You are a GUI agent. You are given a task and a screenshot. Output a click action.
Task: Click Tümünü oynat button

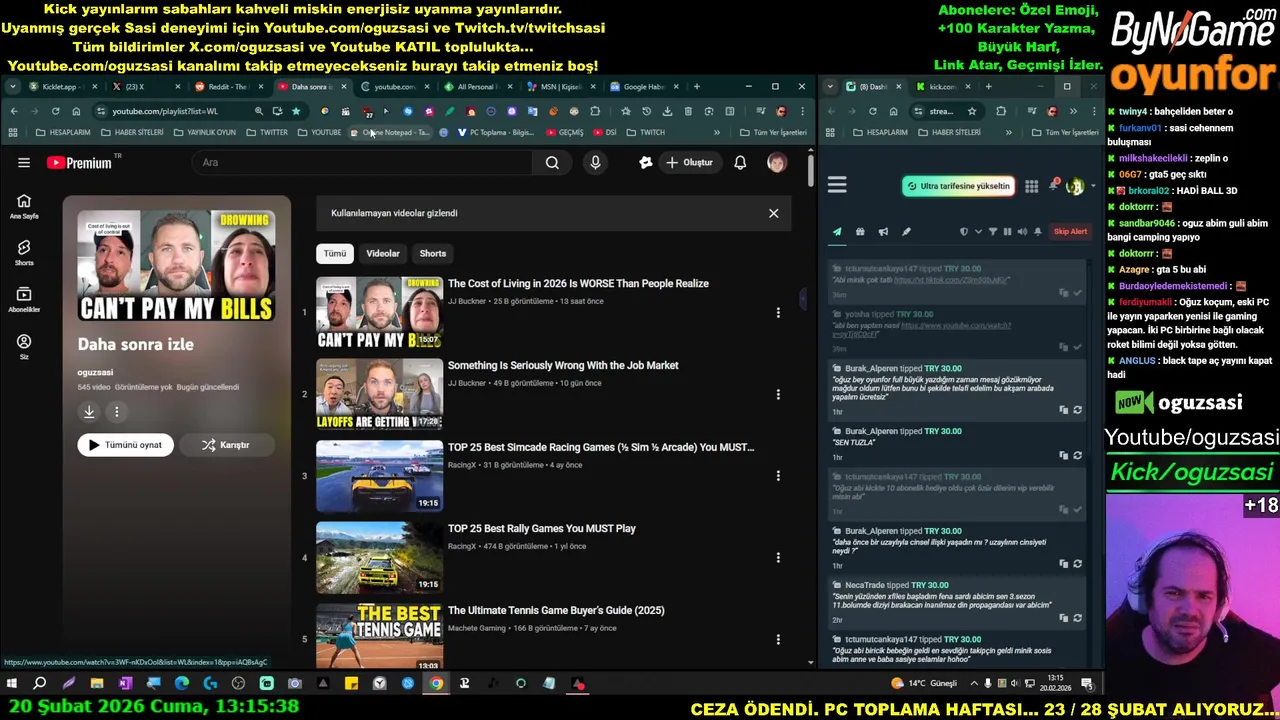[x=126, y=445]
